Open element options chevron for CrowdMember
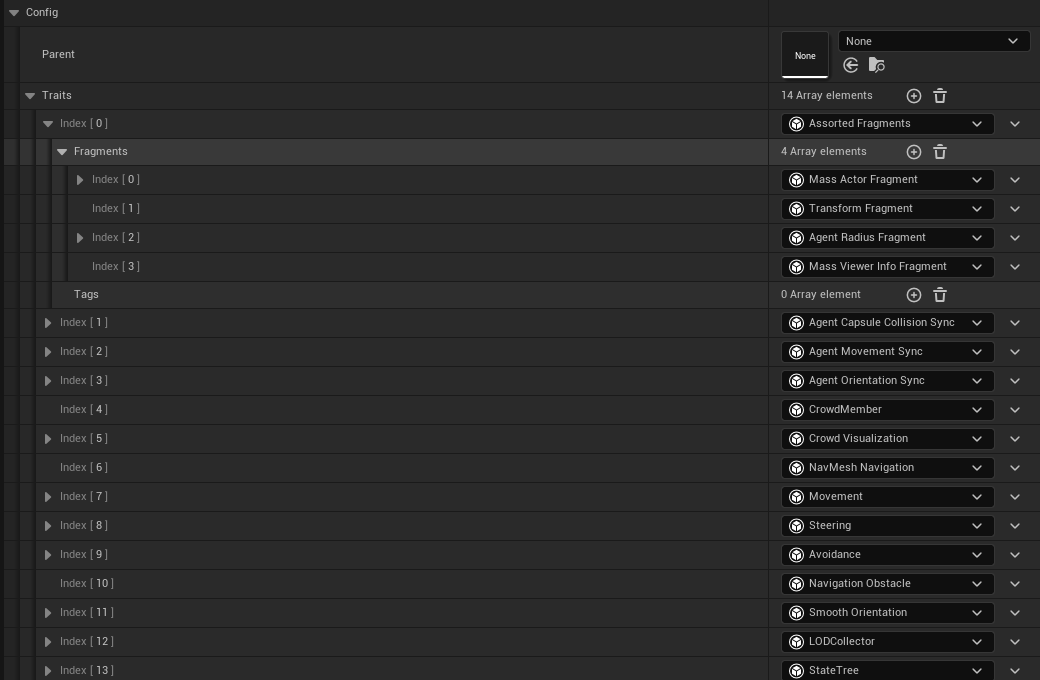The image size is (1040, 680). 1015,410
